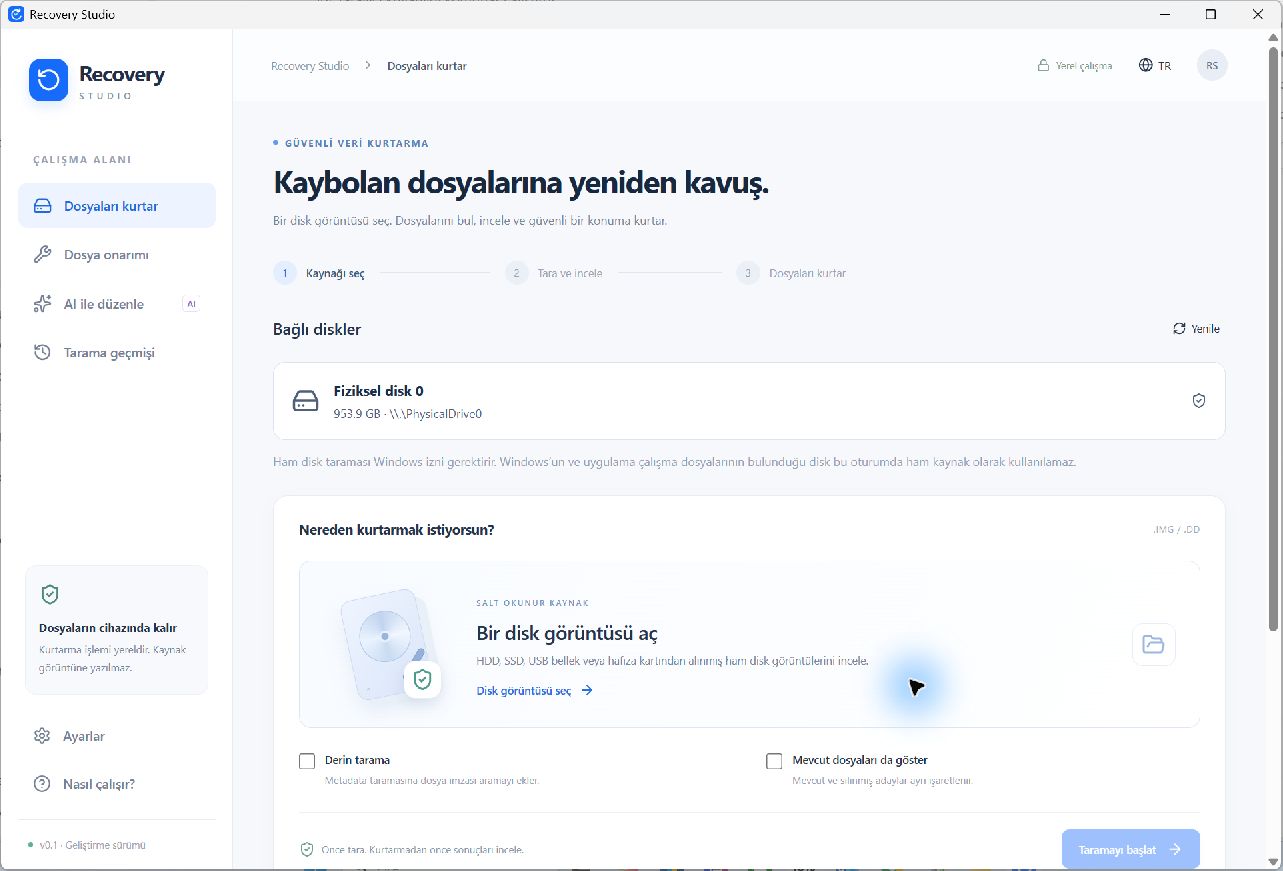1283x871 pixels.
Task: Click the green shield icon in privacy card
Action: click(x=50, y=594)
